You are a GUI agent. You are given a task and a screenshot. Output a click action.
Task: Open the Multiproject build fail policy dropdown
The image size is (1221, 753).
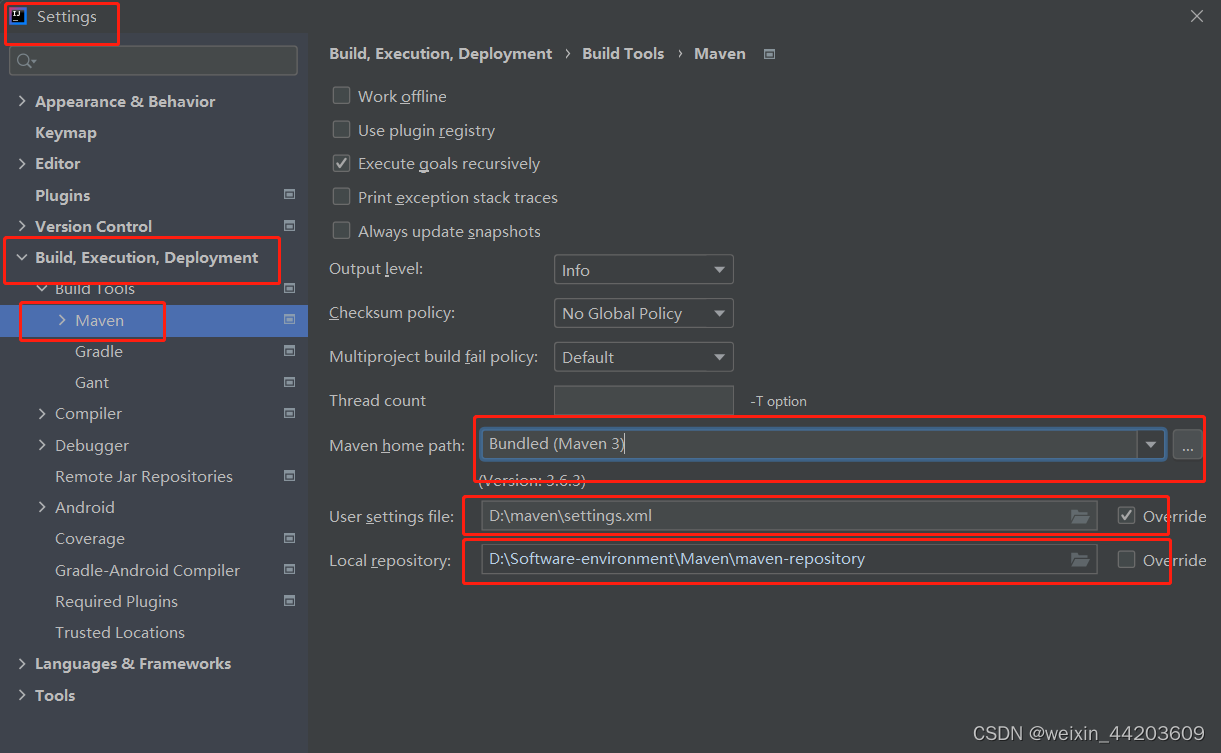click(x=643, y=357)
